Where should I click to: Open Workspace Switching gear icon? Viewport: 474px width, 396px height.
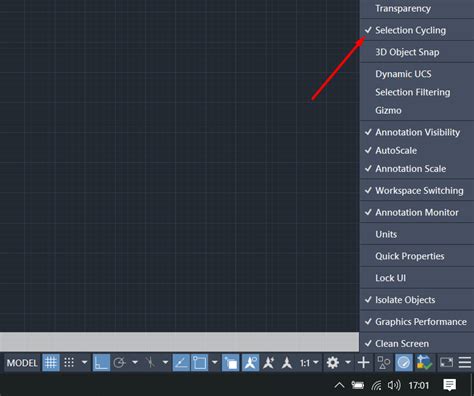tap(332, 362)
